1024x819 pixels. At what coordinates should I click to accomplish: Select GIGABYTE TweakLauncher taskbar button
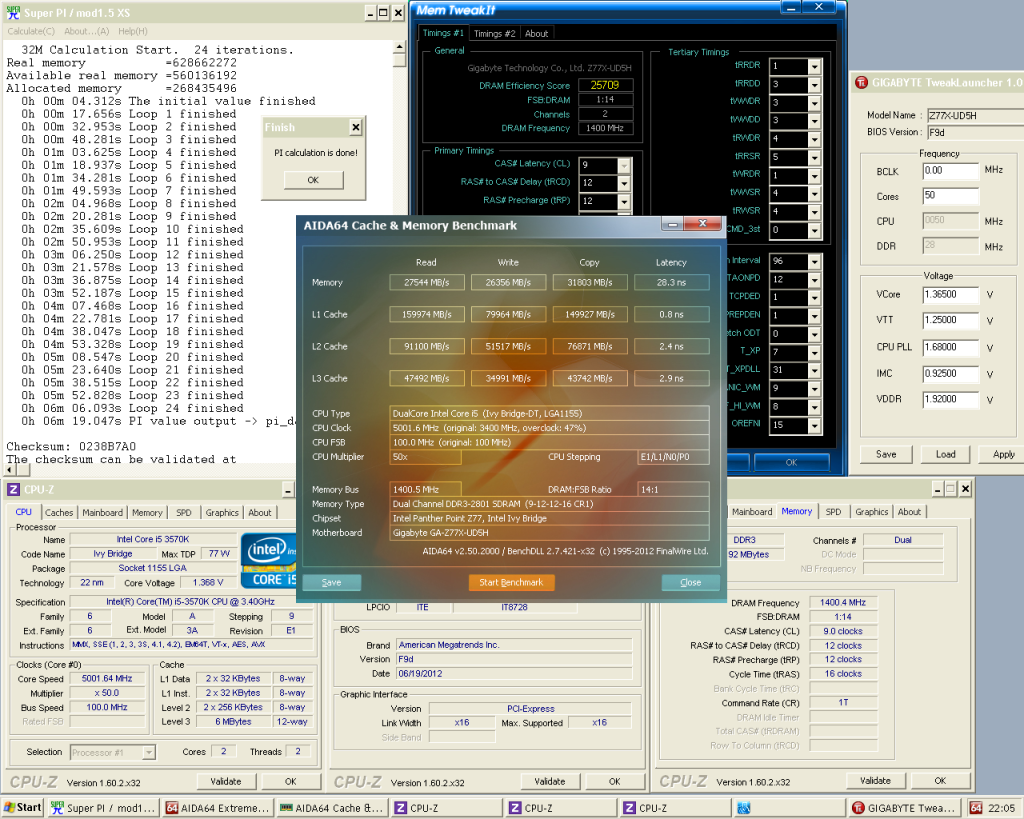(903, 807)
